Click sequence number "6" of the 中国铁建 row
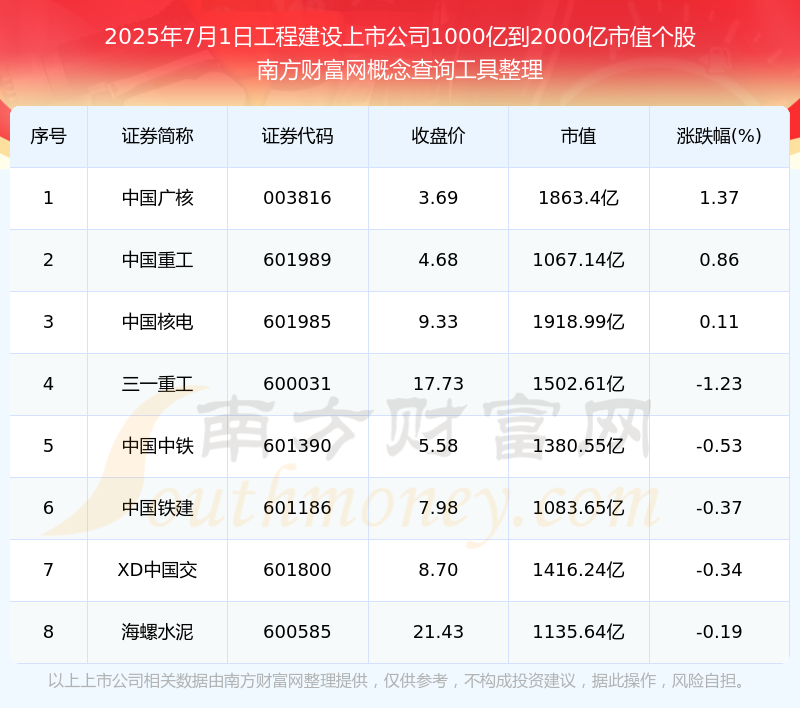The width and height of the screenshot is (800, 708). [x=48, y=508]
